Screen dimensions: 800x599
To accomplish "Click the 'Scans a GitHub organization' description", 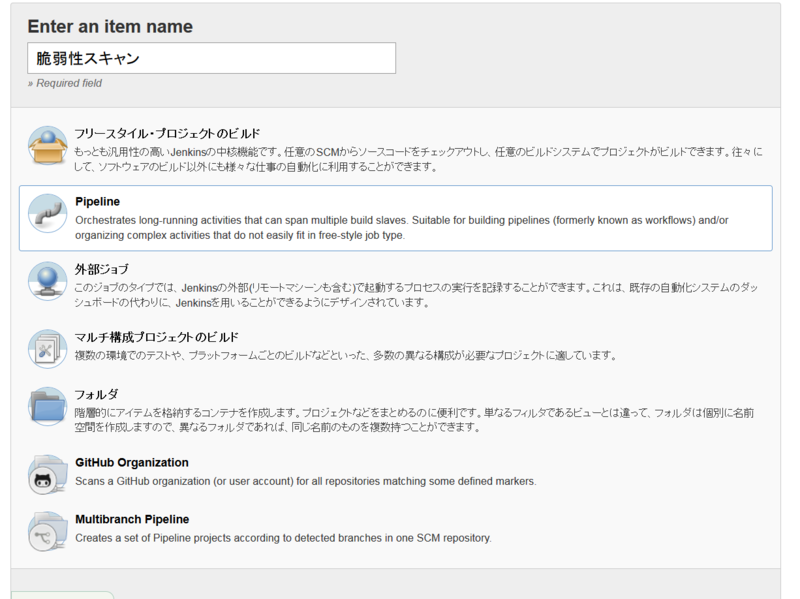I will pyautogui.click(x=306, y=481).
